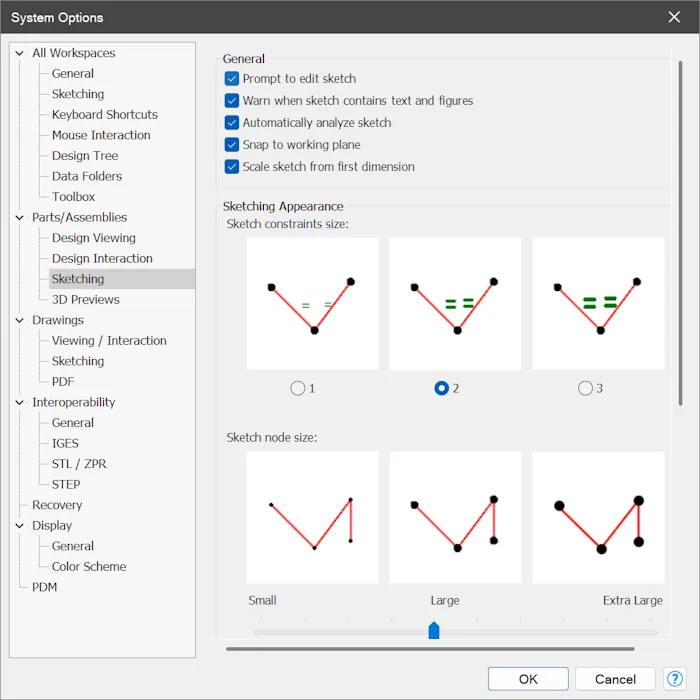Click the Display category label
Viewport: 700px width, 700px height.
52,525
